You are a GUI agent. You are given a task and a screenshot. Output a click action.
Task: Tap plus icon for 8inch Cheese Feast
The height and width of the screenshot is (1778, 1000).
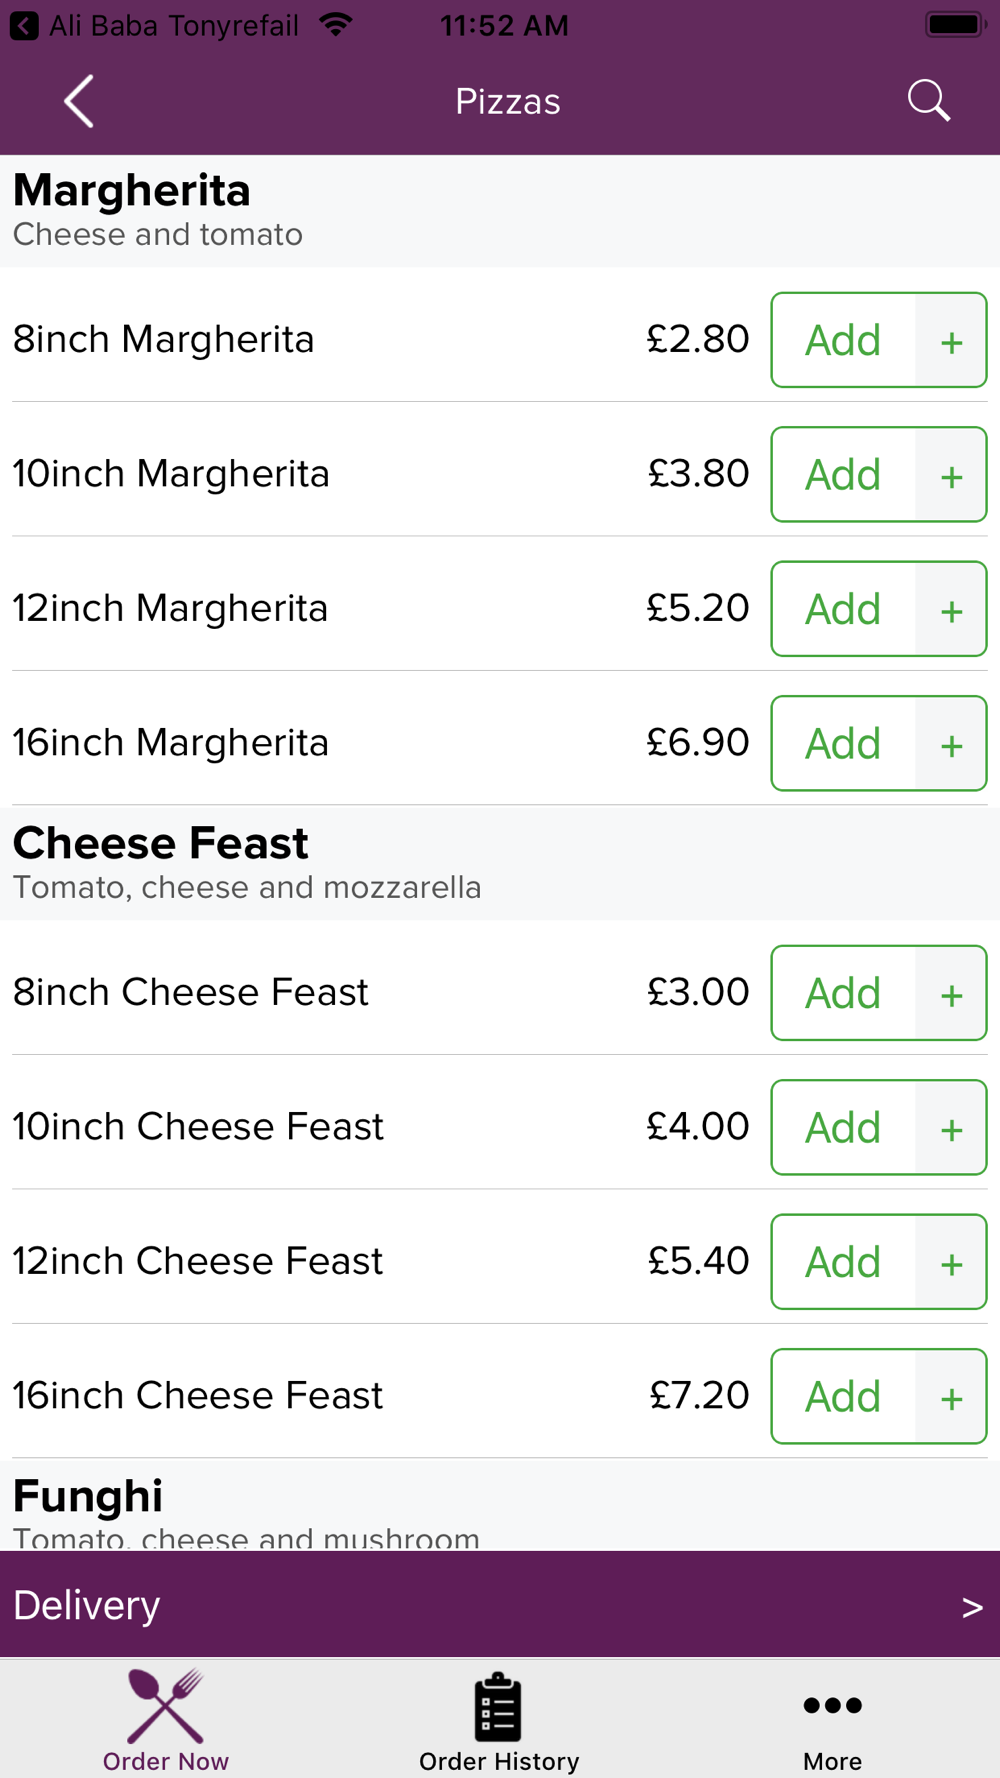tap(951, 995)
